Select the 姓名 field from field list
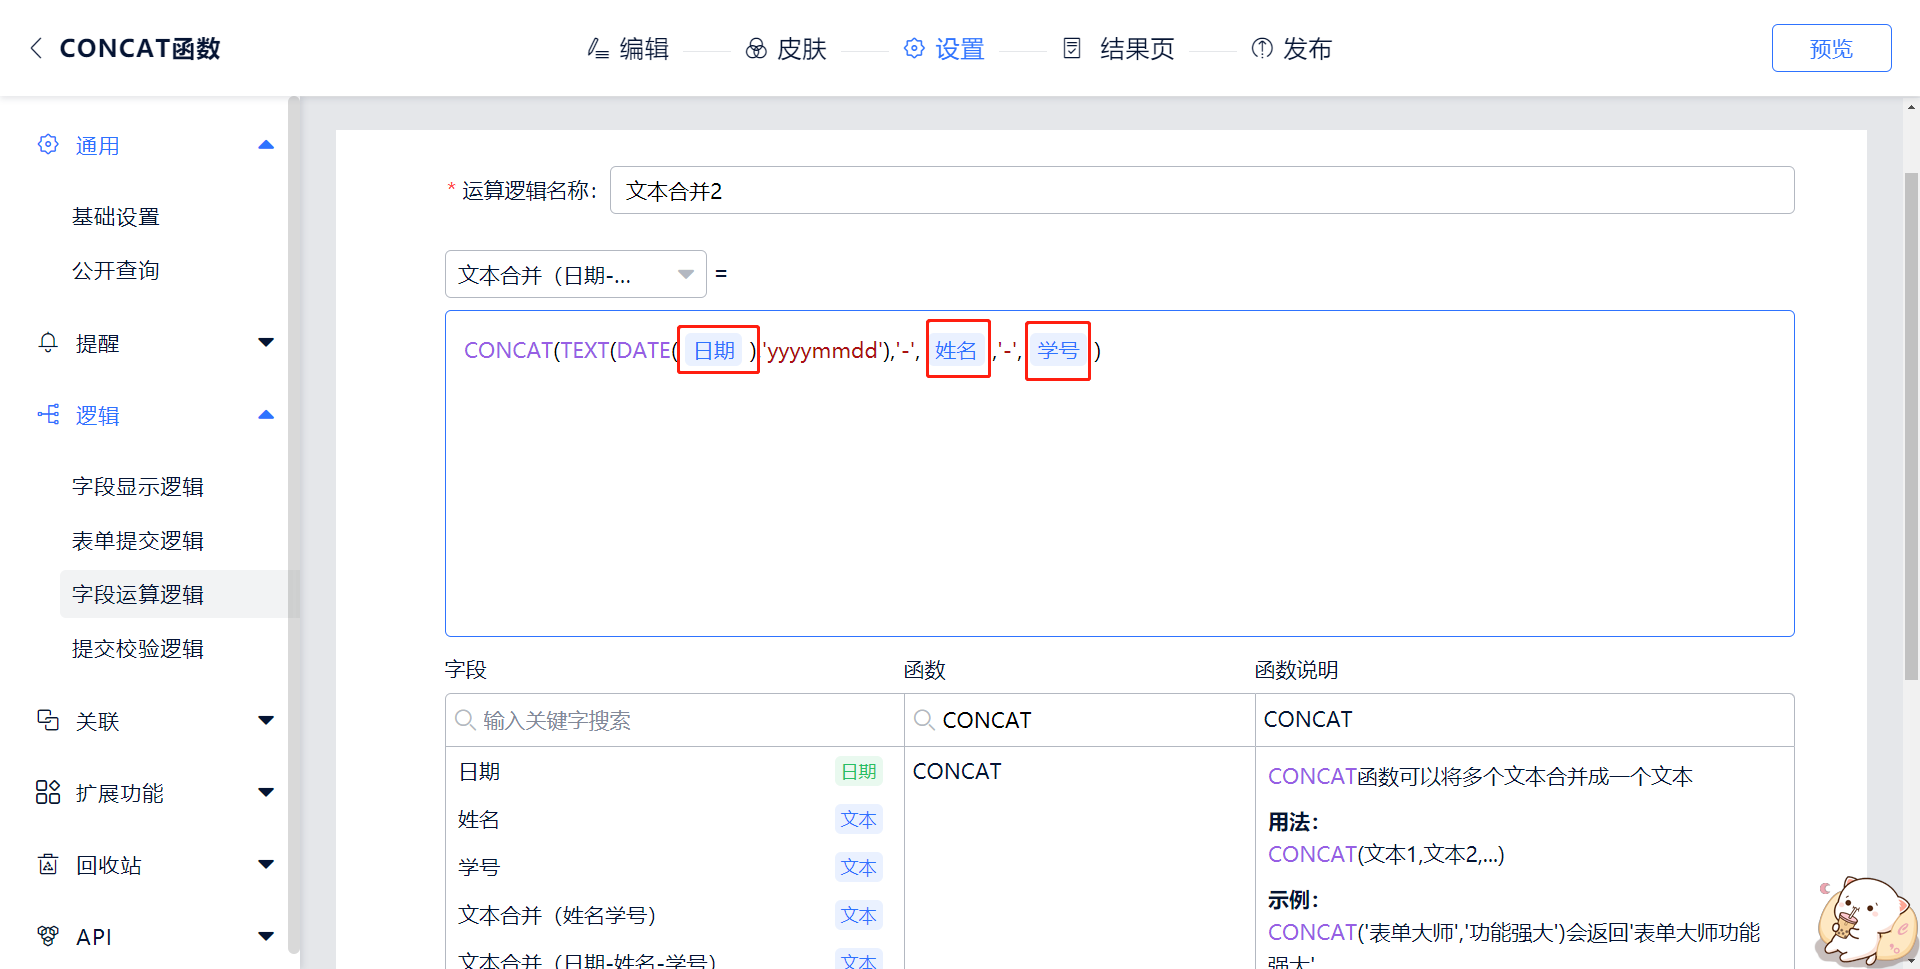 tap(479, 820)
